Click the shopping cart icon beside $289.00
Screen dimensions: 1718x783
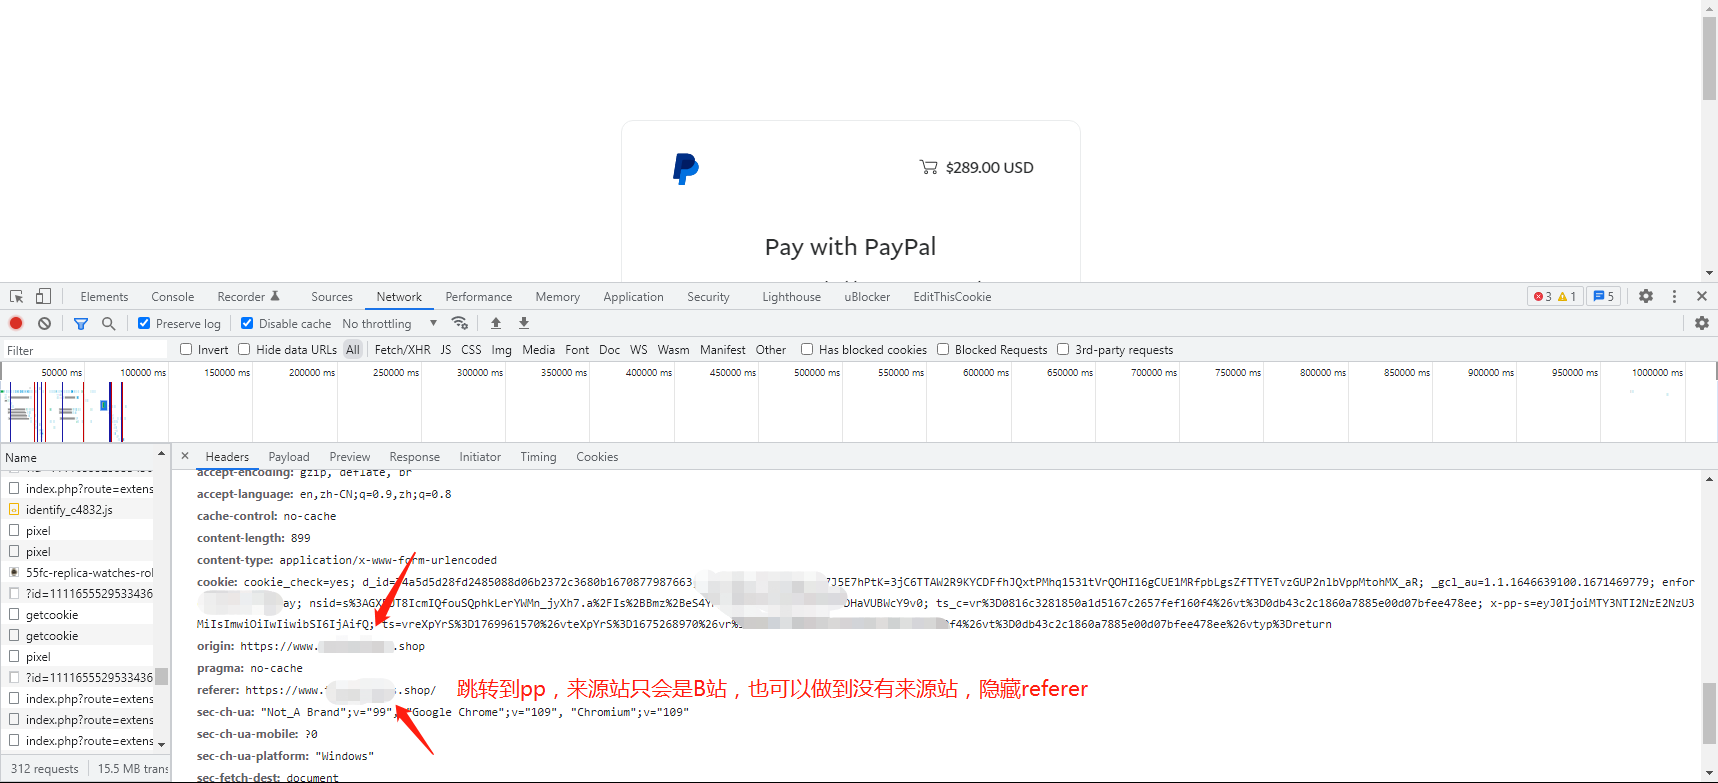[x=929, y=167]
